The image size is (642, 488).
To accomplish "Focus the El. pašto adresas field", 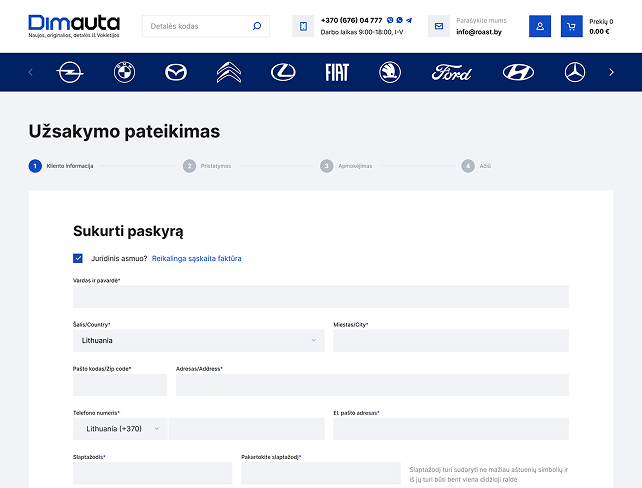I will pyautogui.click(x=451, y=429).
